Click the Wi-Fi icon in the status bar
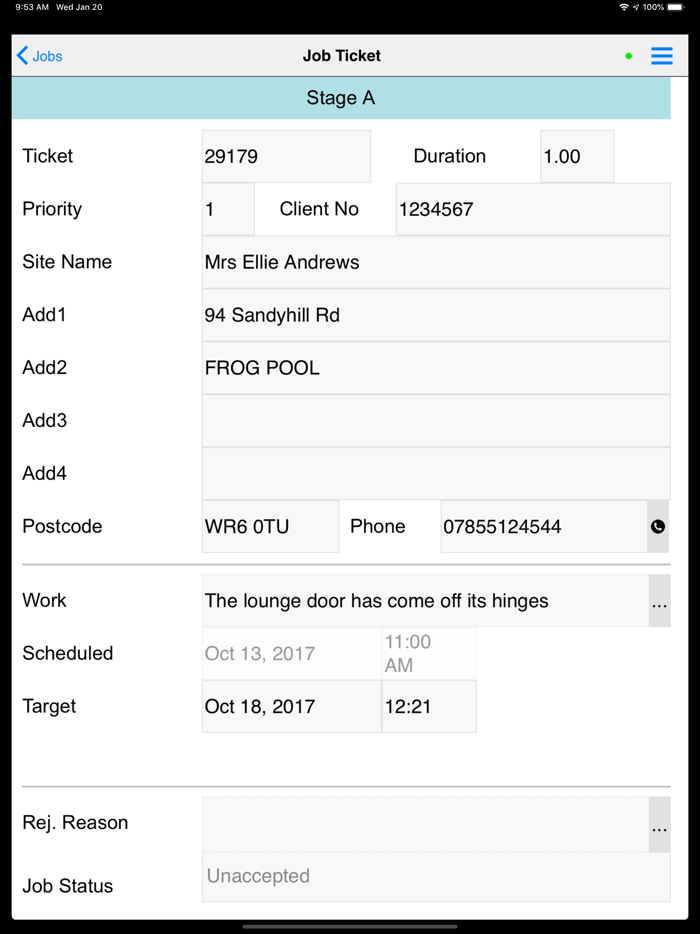 (626, 8)
